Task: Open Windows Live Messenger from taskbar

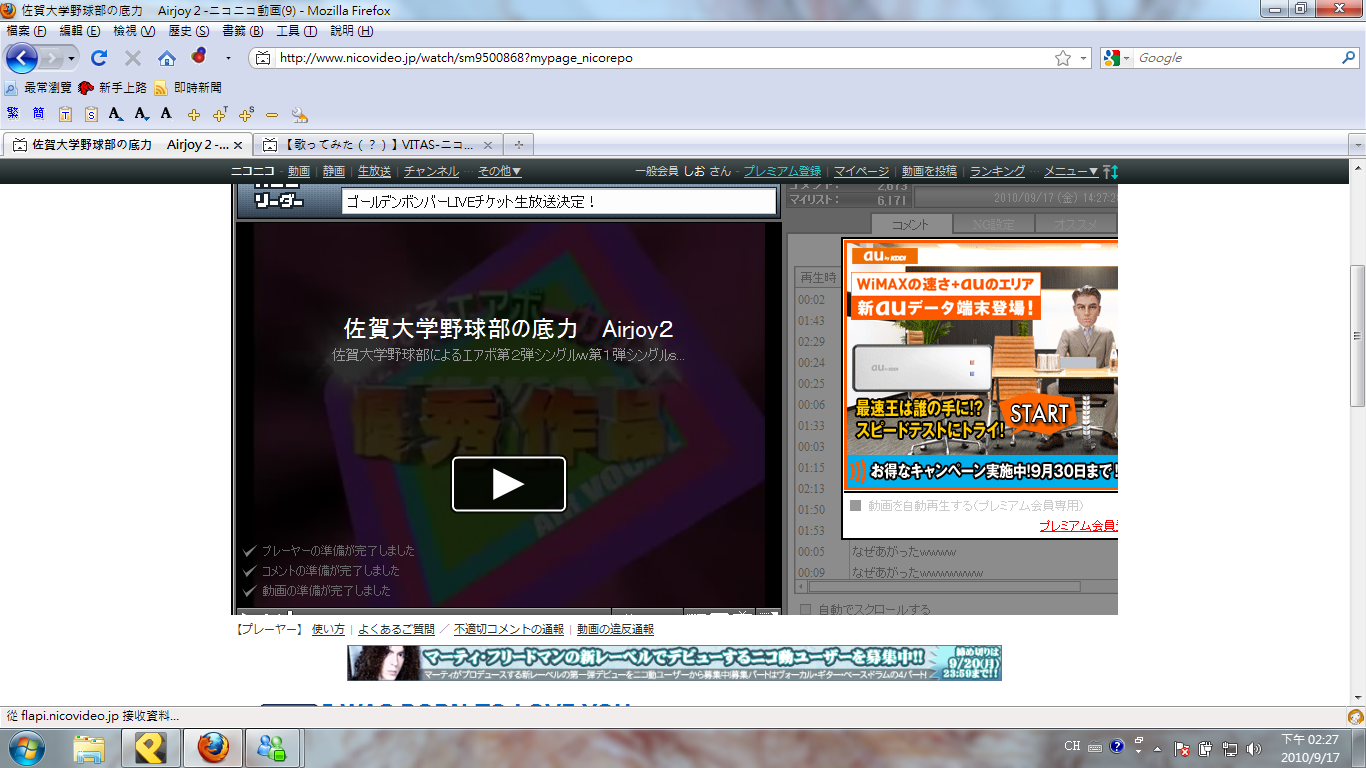Action: point(272,747)
